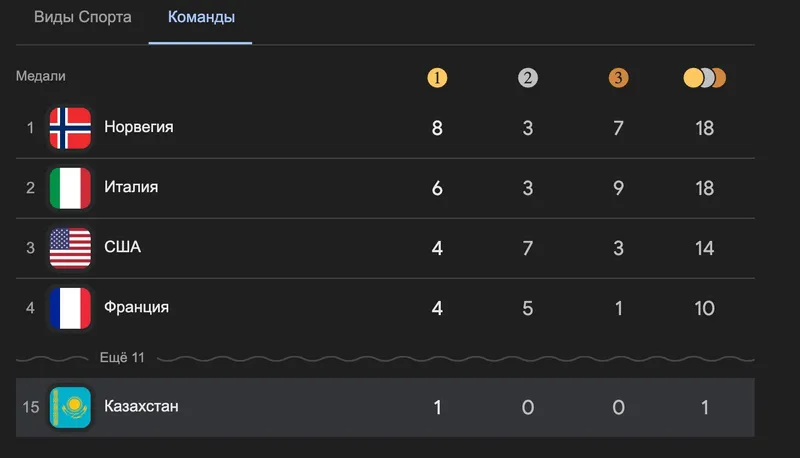Click the bronze medal column icon

coord(618,78)
